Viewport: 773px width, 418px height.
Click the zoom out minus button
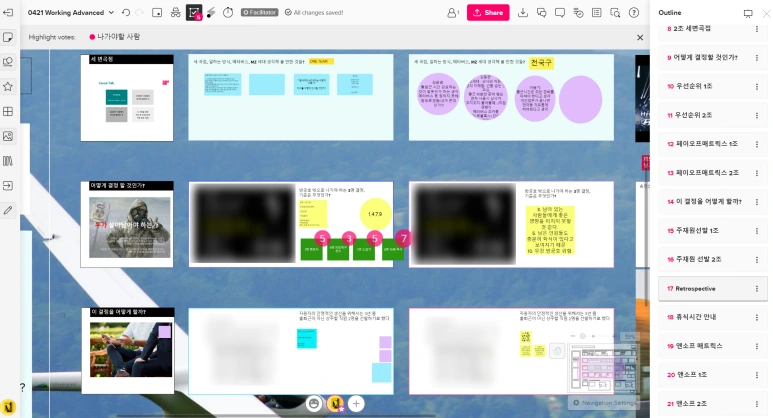point(572,336)
